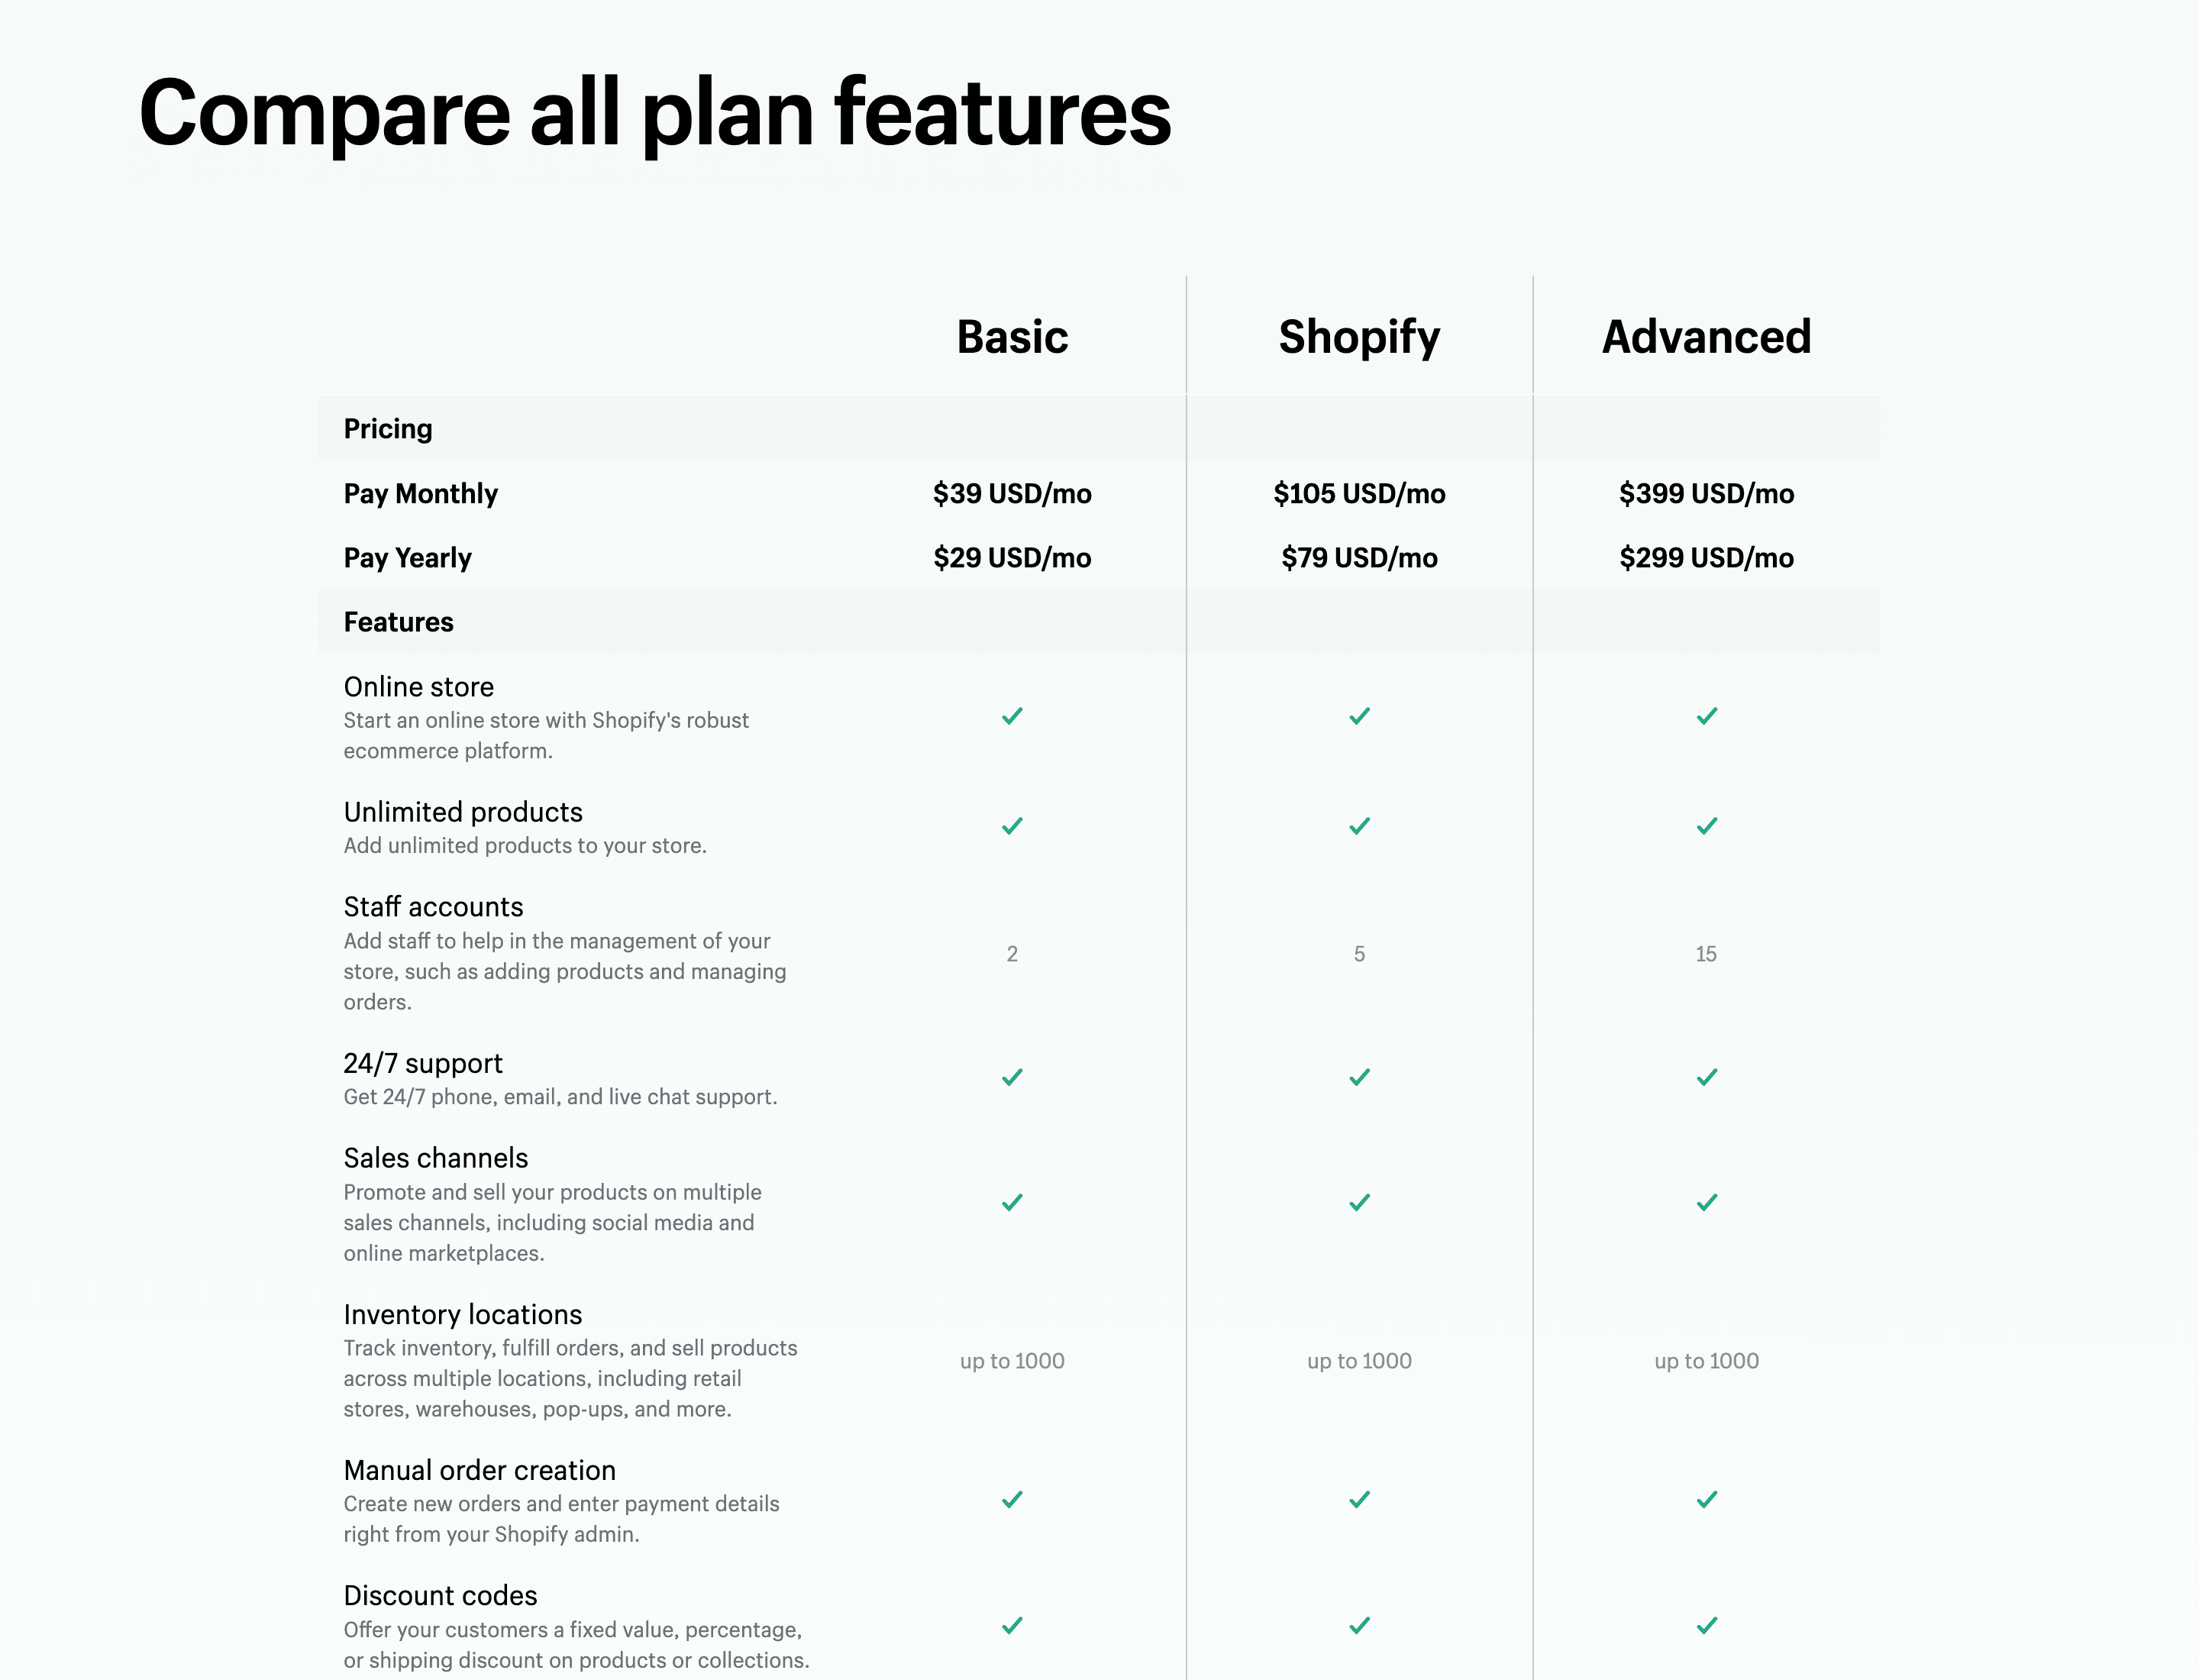Click the 24/7 support checkmark under Advanced
This screenshot has height=1680, width=2199.
pyautogui.click(x=1706, y=1077)
